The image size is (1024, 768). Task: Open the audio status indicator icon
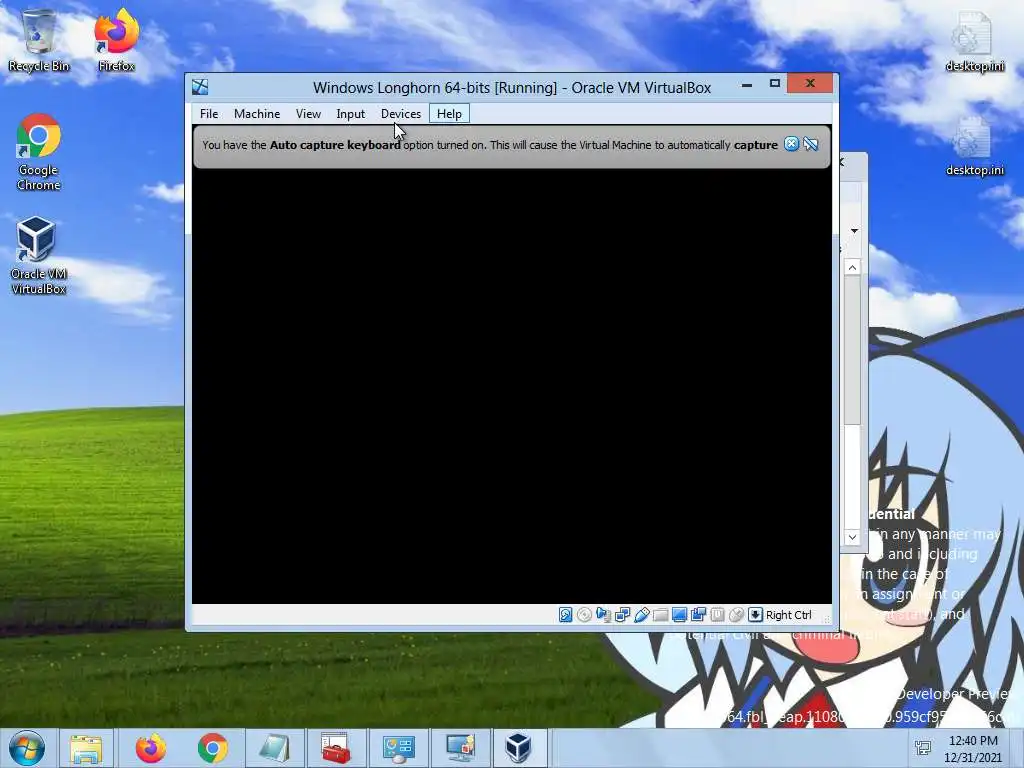point(603,615)
